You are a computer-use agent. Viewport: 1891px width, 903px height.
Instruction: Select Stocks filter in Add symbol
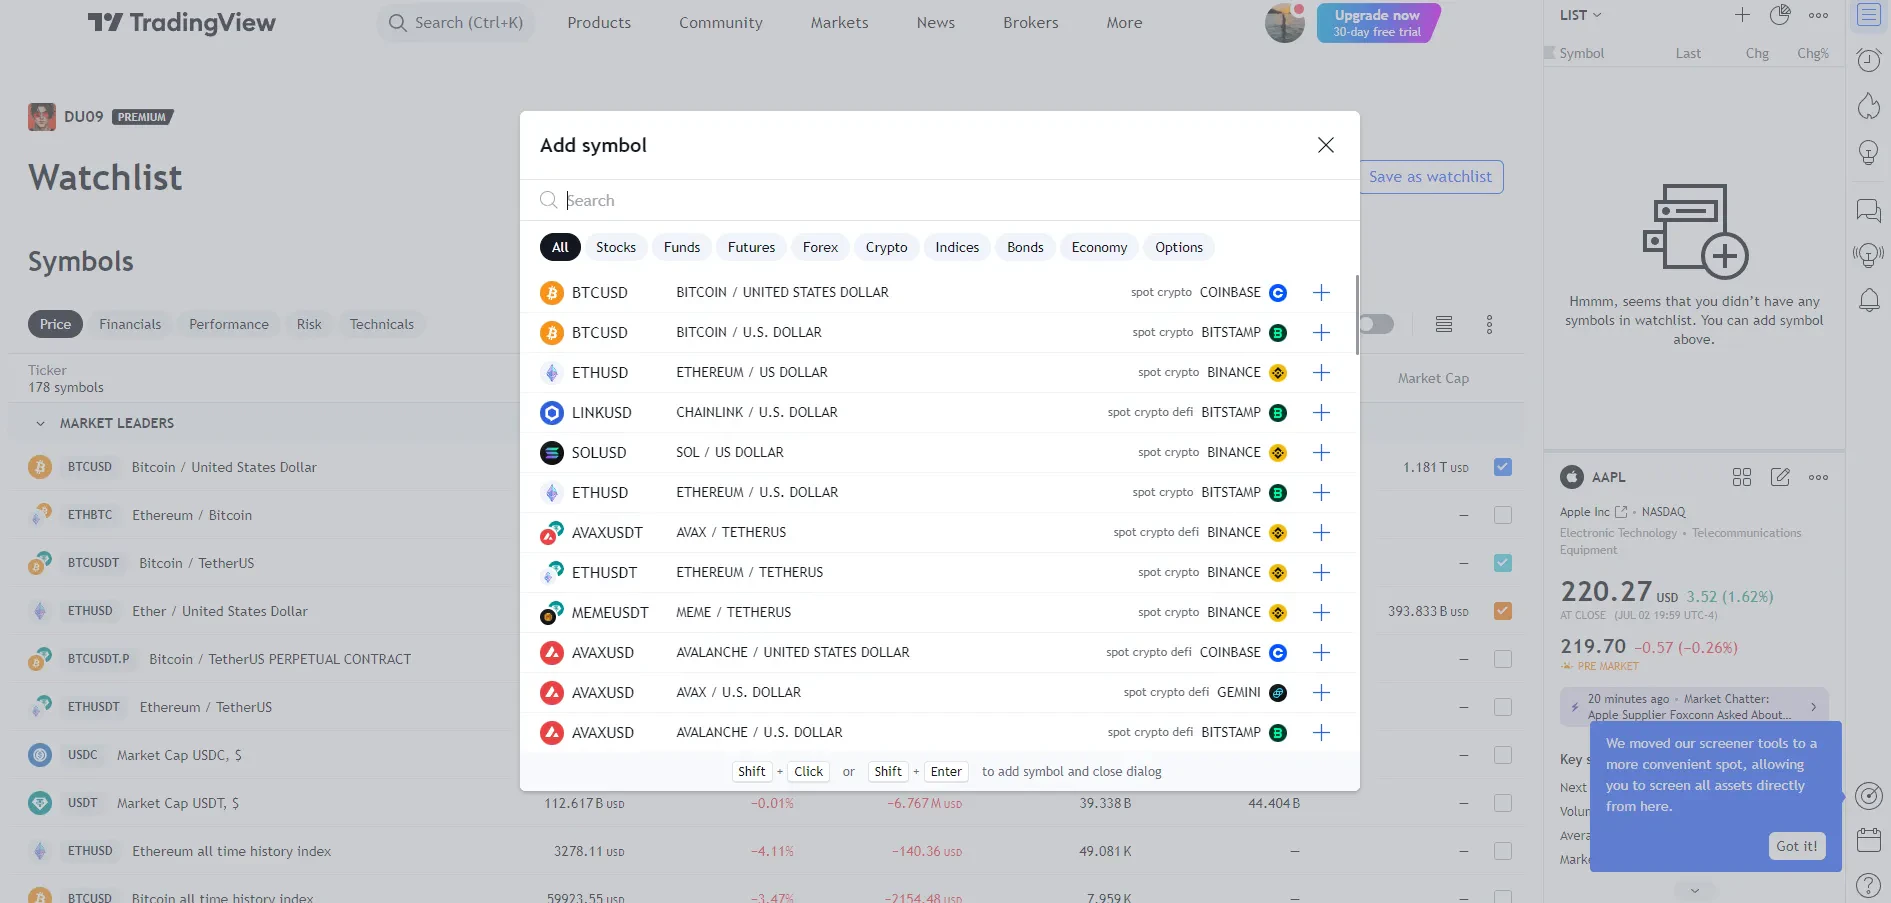[616, 247]
